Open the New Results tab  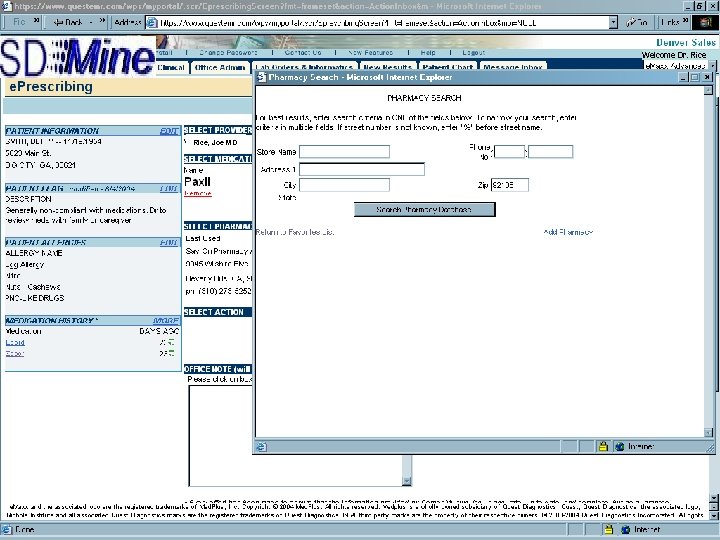388,67
